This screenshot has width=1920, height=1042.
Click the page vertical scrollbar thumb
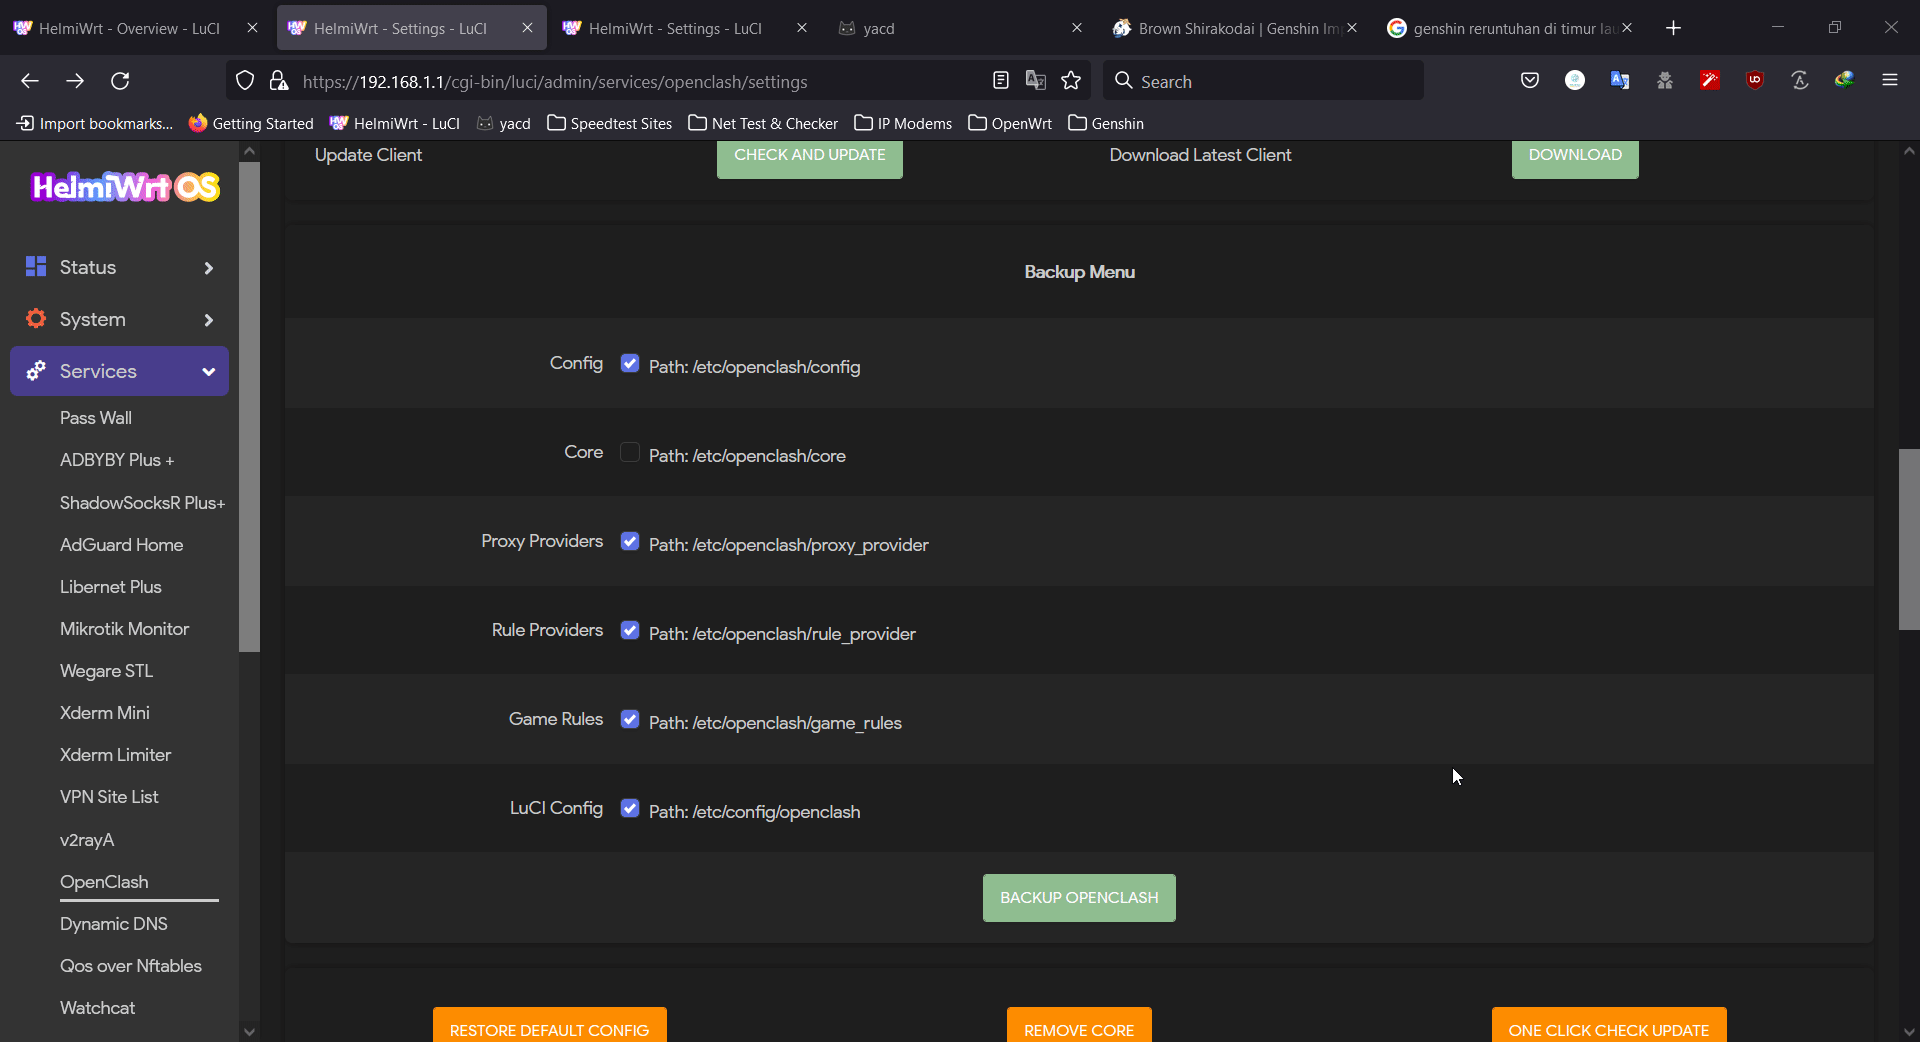coord(1909,540)
